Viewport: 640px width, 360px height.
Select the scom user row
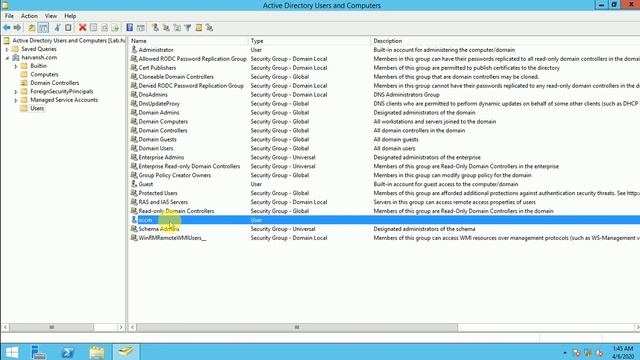pos(384,220)
